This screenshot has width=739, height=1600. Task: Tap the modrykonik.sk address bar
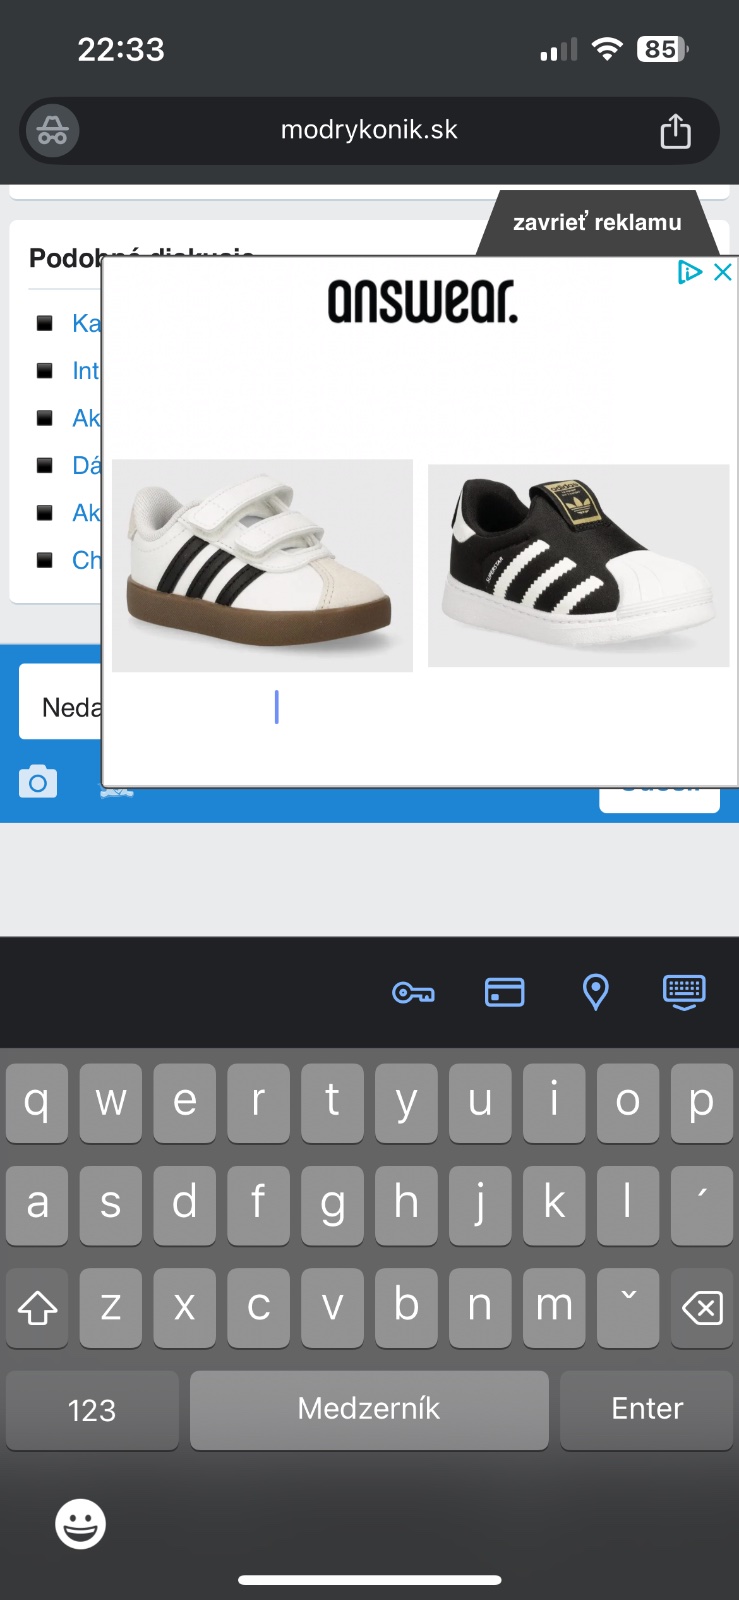pyautogui.click(x=369, y=130)
